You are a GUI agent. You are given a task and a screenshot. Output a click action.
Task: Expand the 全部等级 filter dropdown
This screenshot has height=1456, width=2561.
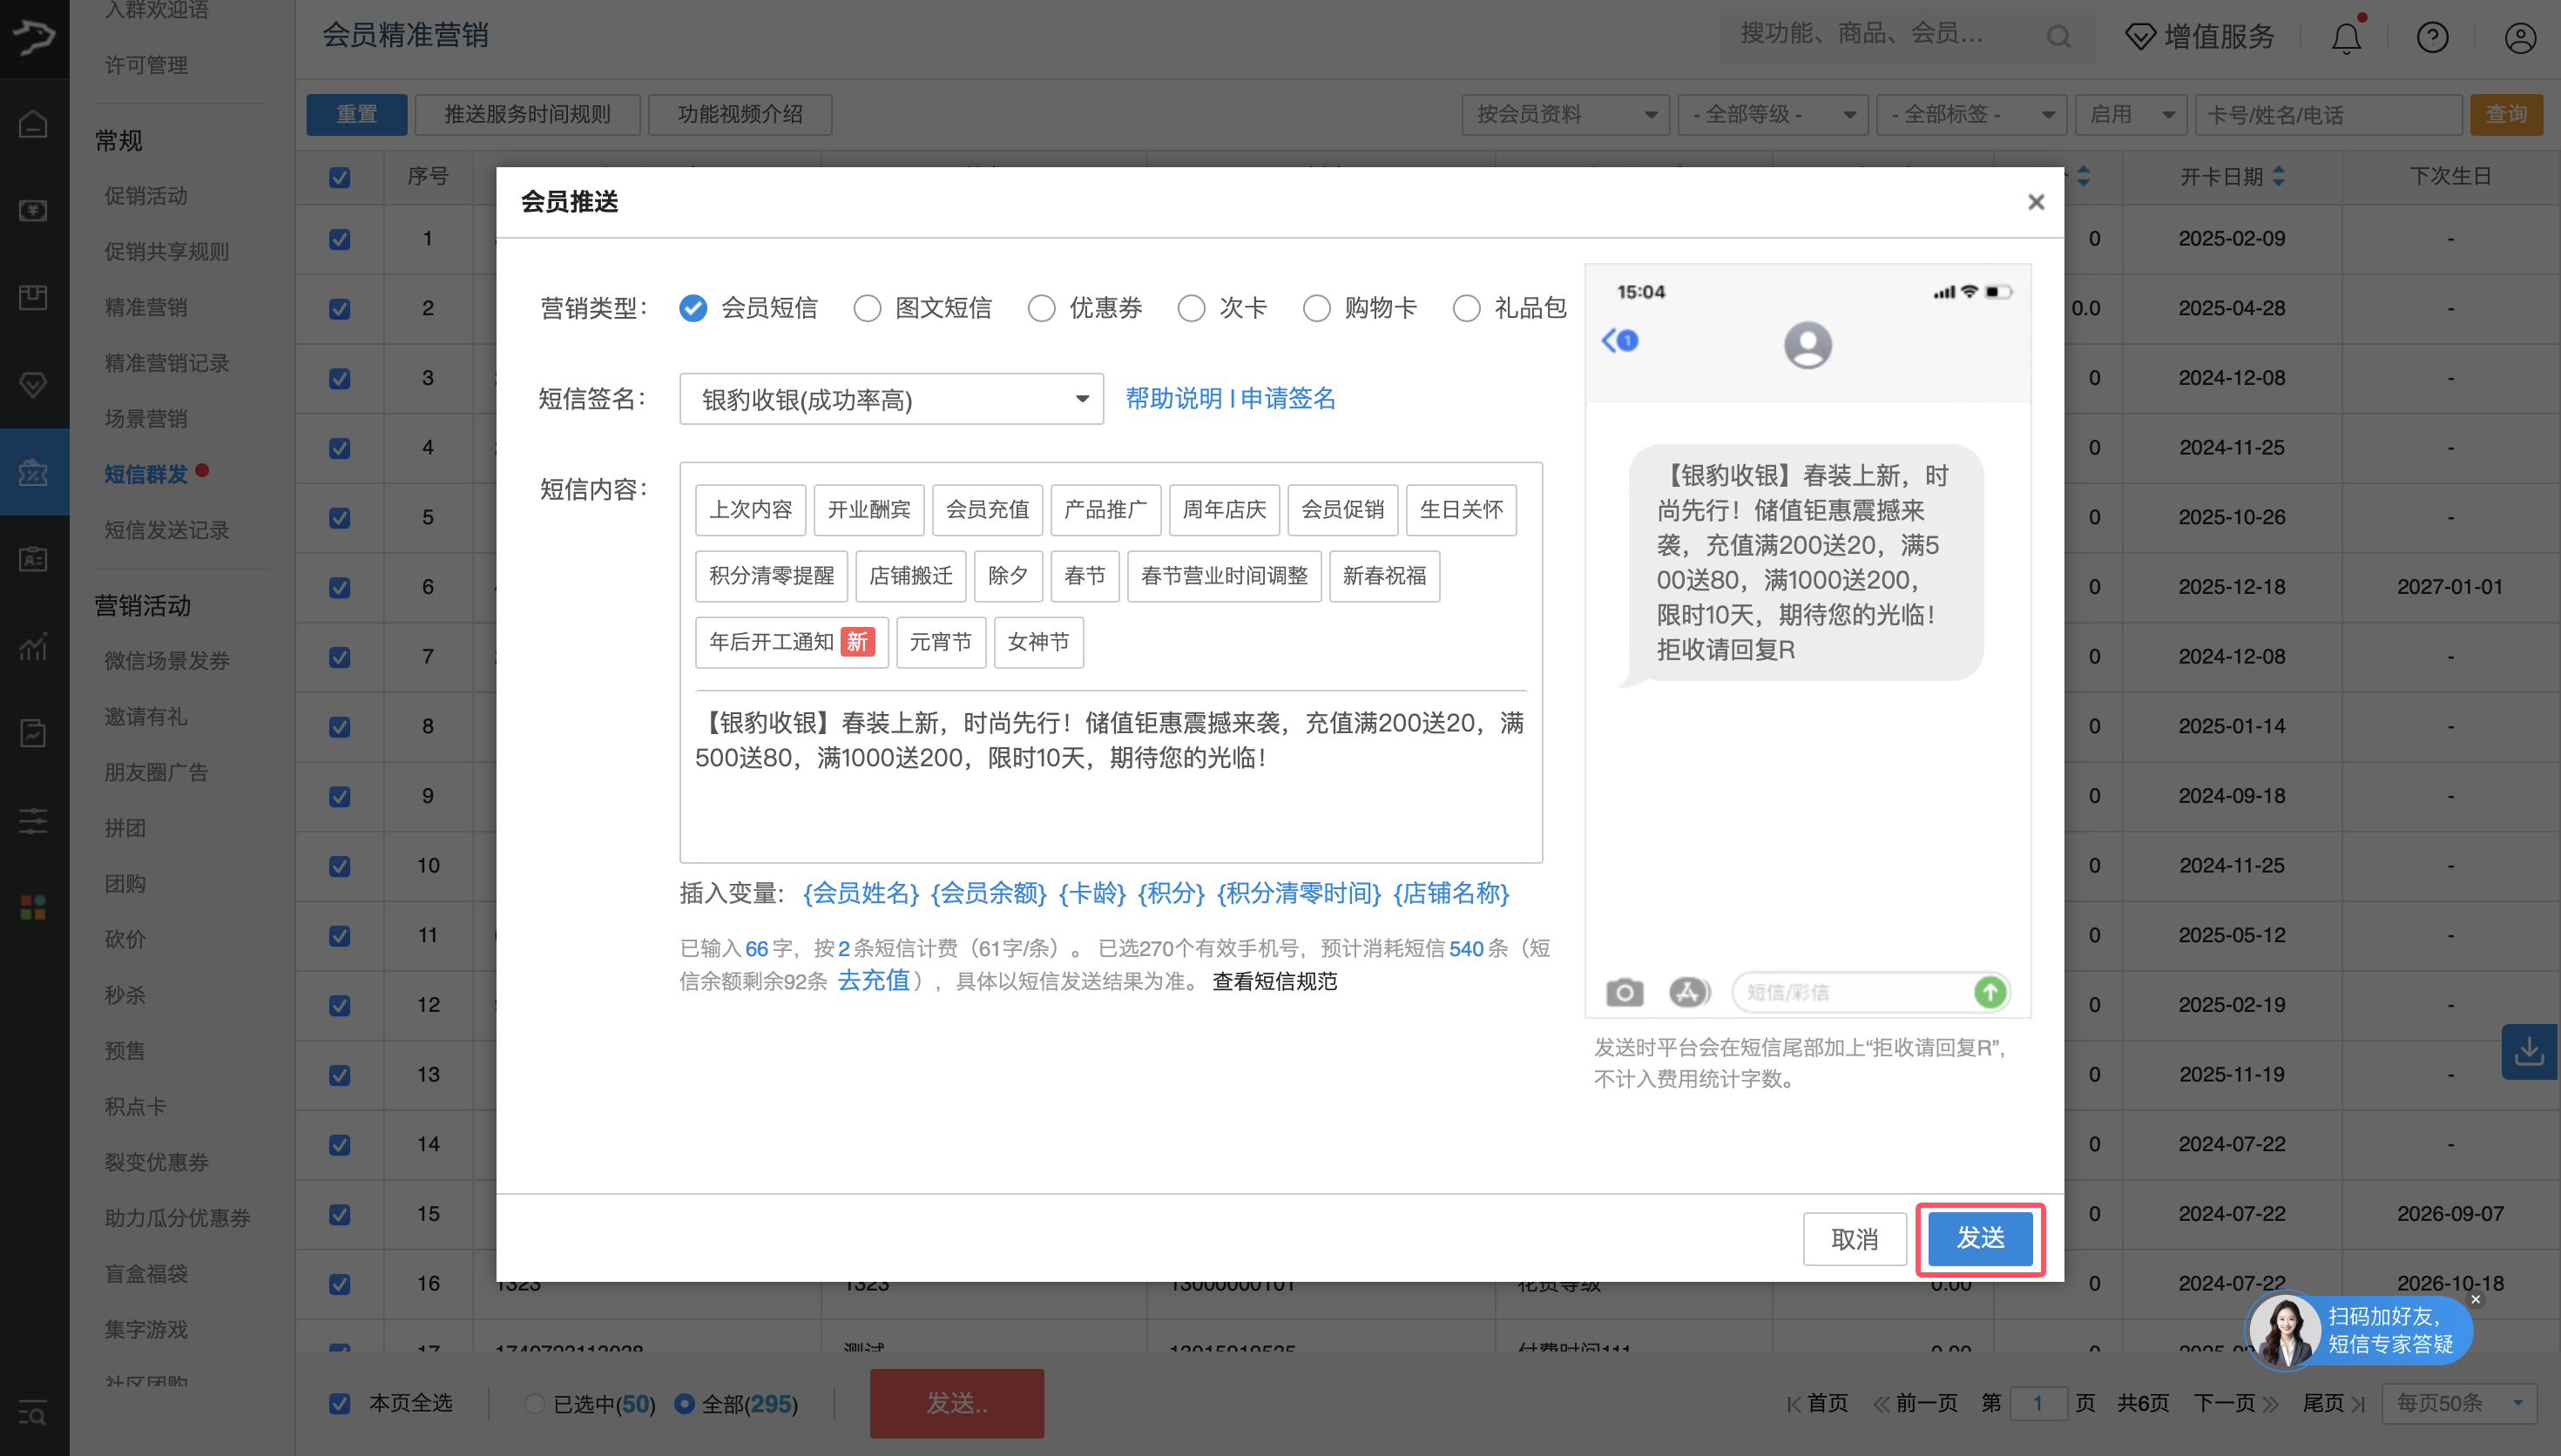1772,115
